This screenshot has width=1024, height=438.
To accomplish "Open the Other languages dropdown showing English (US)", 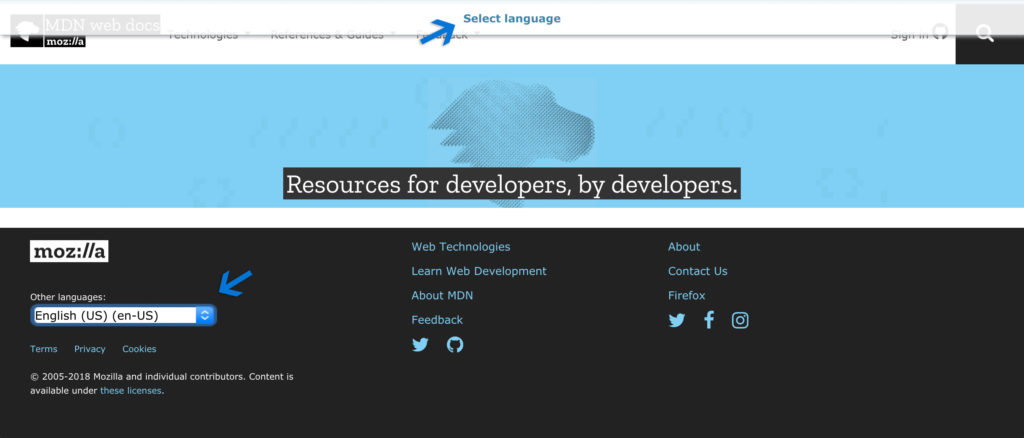I will pyautogui.click(x=123, y=316).
